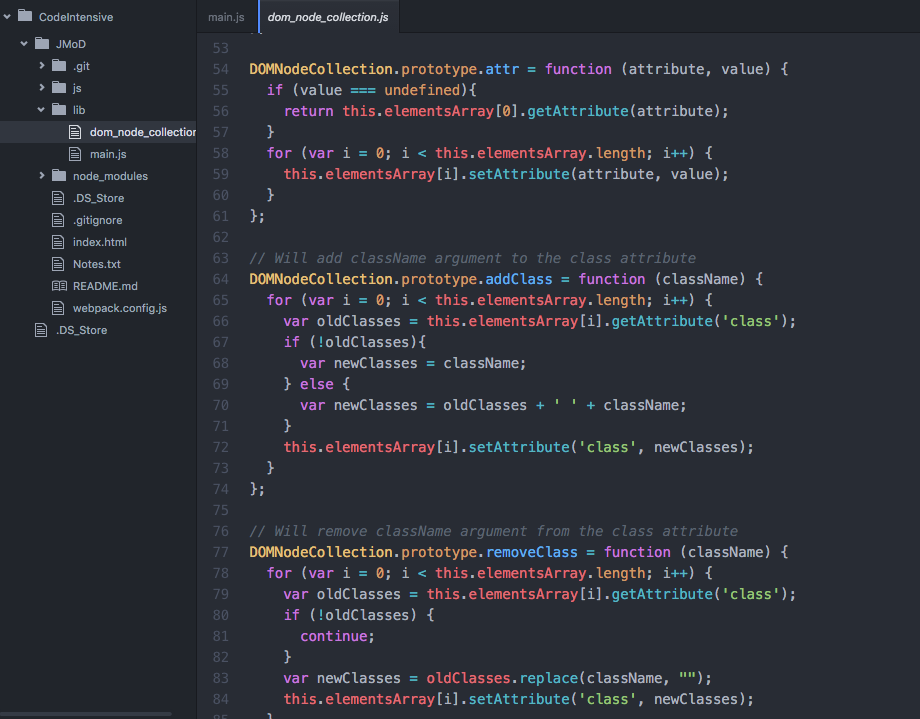This screenshot has width=920, height=719.
Task: Click the file icon of .DS_Store inside JMoD
Action: pyautogui.click(x=58, y=198)
